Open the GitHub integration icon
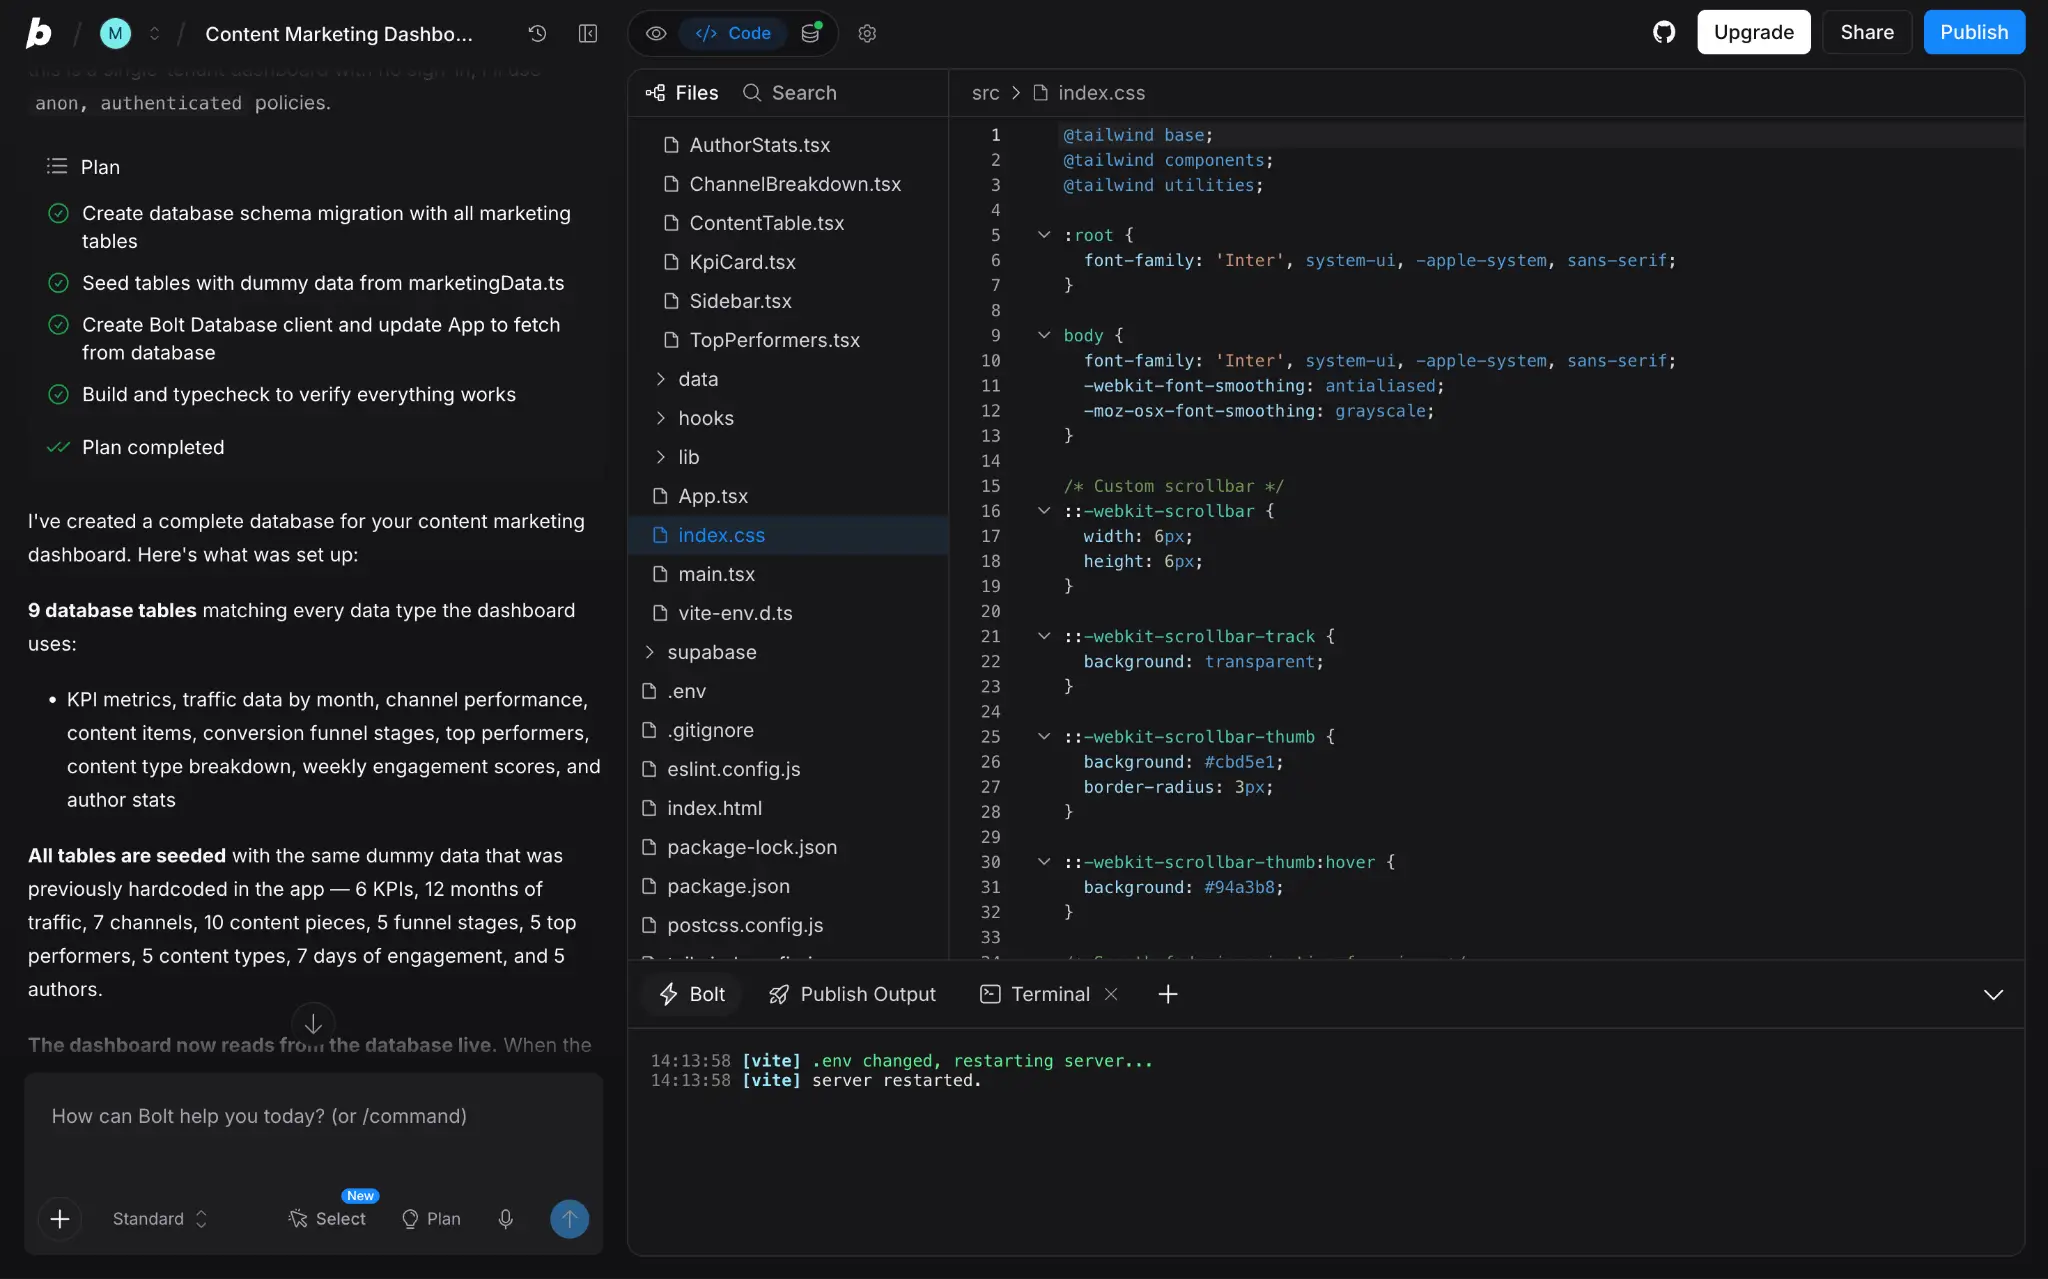Screen dimensions: 2048x1279 (x=1664, y=33)
